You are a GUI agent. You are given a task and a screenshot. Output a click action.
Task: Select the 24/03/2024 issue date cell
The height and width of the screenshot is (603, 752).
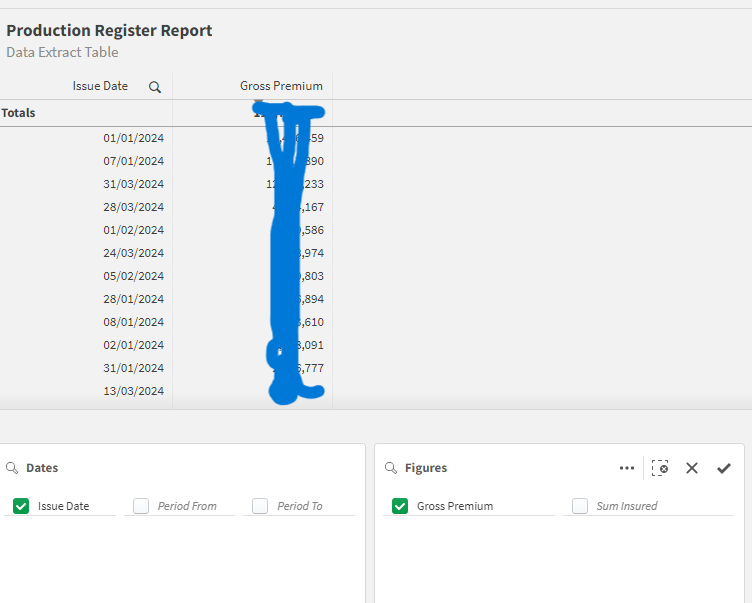coord(133,253)
